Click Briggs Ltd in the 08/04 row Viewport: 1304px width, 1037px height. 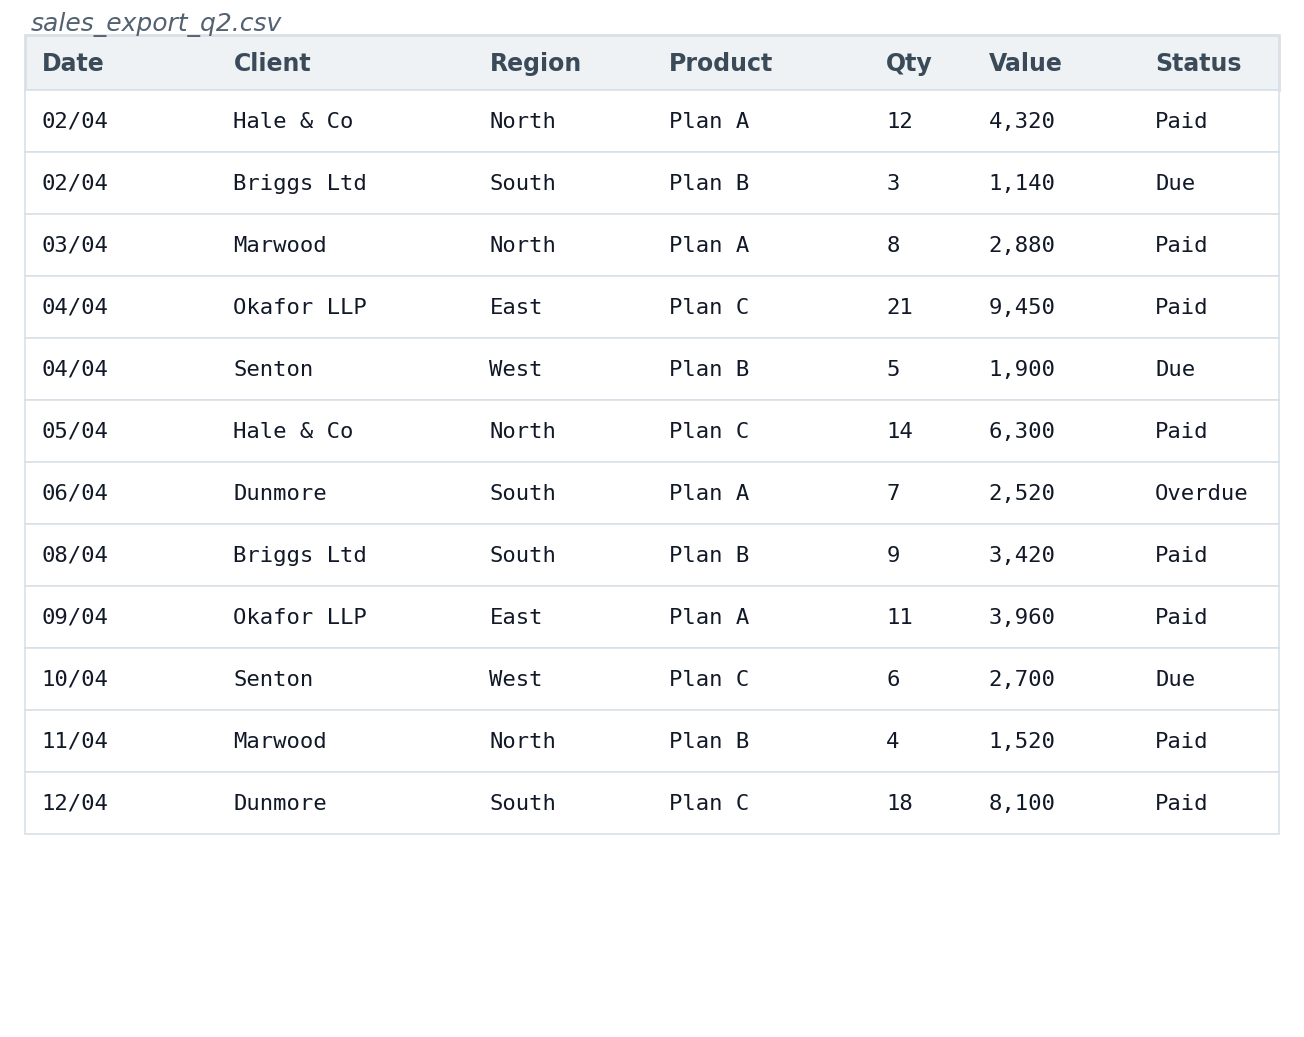pos(300,556)
